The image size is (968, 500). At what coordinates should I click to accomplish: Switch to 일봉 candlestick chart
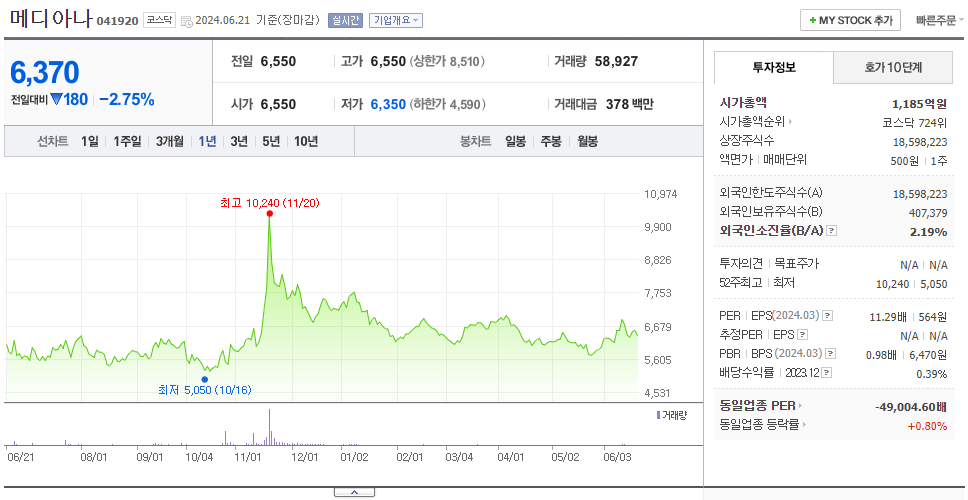pos(515,141)
